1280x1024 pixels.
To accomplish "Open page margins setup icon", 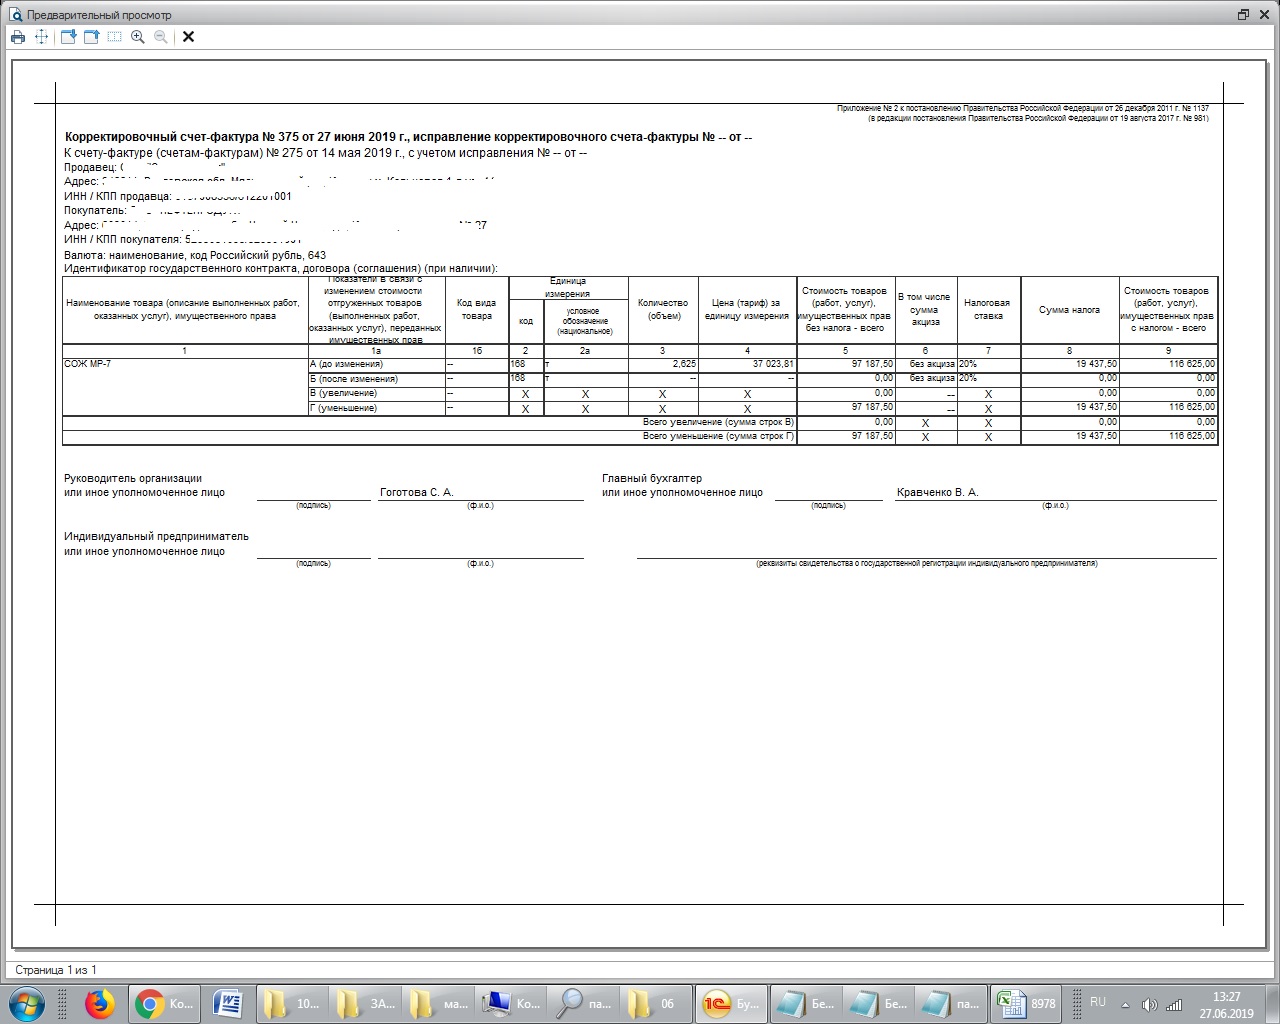I will [x=41, y=37].
